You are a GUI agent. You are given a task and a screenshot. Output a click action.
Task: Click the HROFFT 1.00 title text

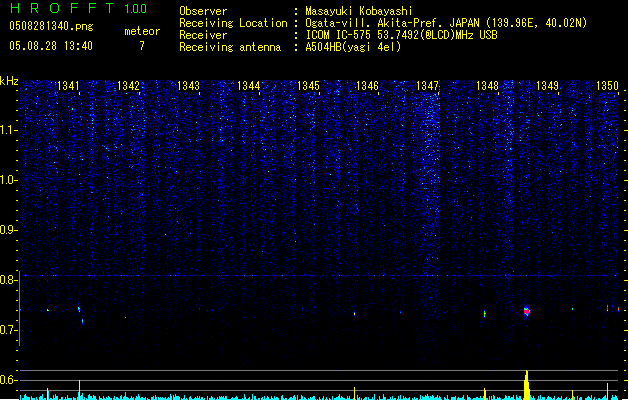78,8
